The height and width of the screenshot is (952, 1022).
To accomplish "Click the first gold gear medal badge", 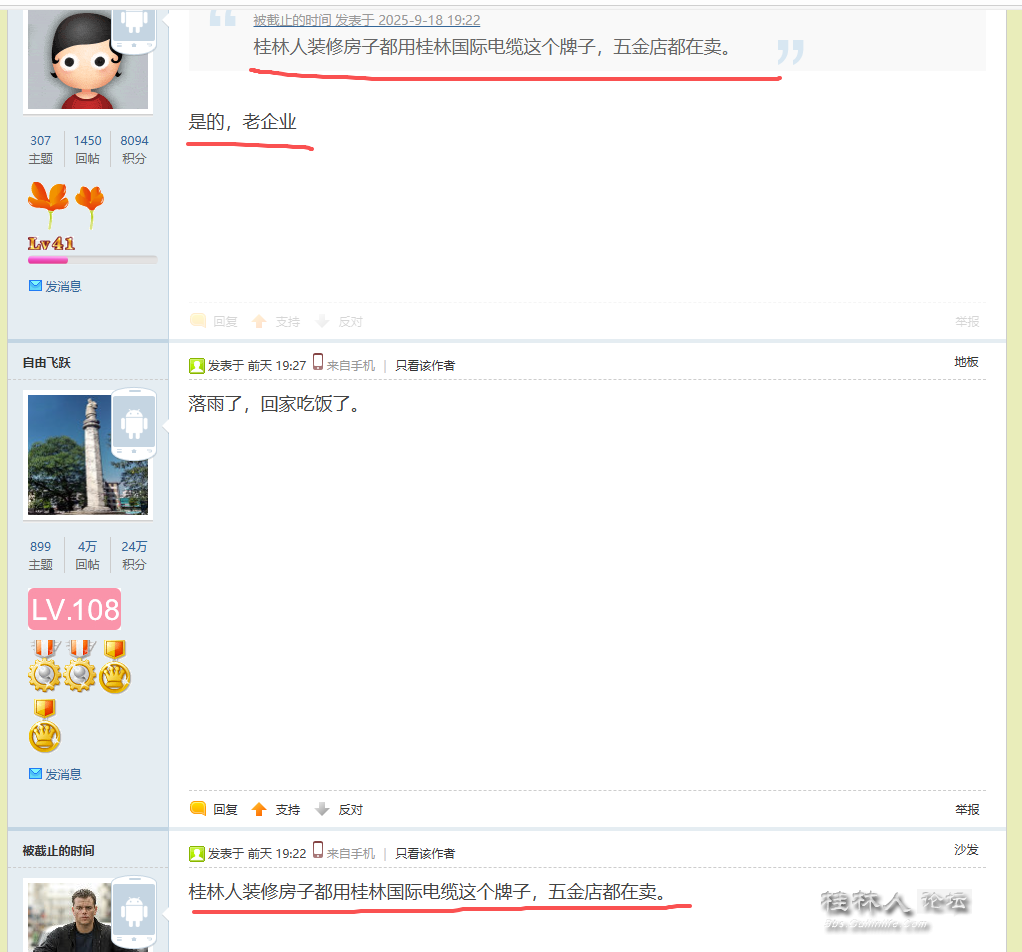I will (x=44, y=666).
